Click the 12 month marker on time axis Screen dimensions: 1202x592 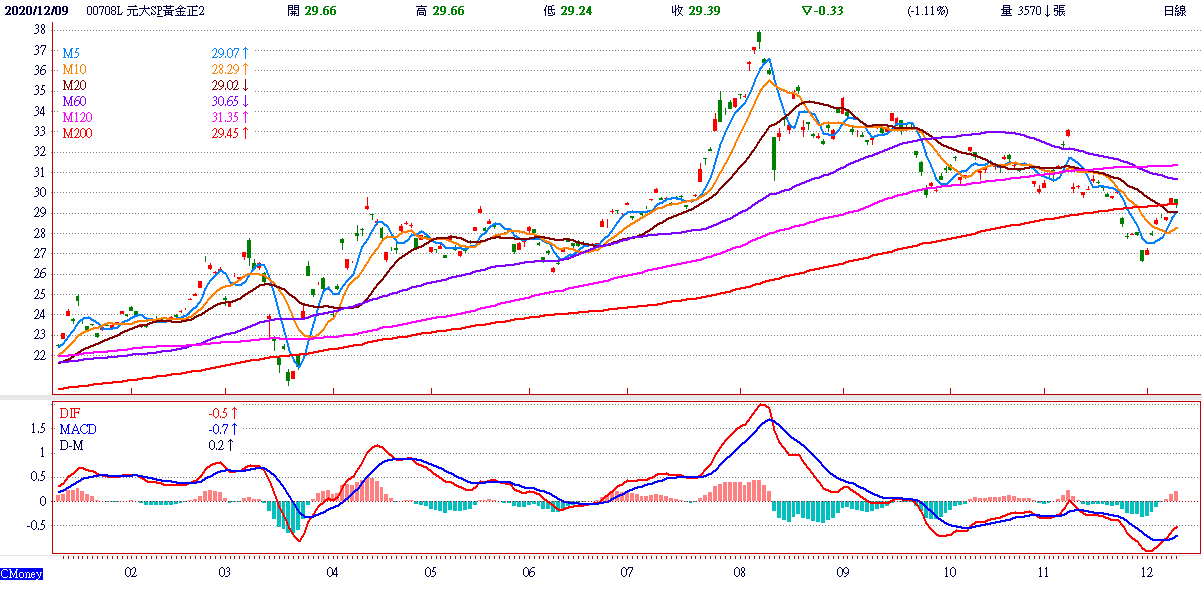pos(1146,573)
